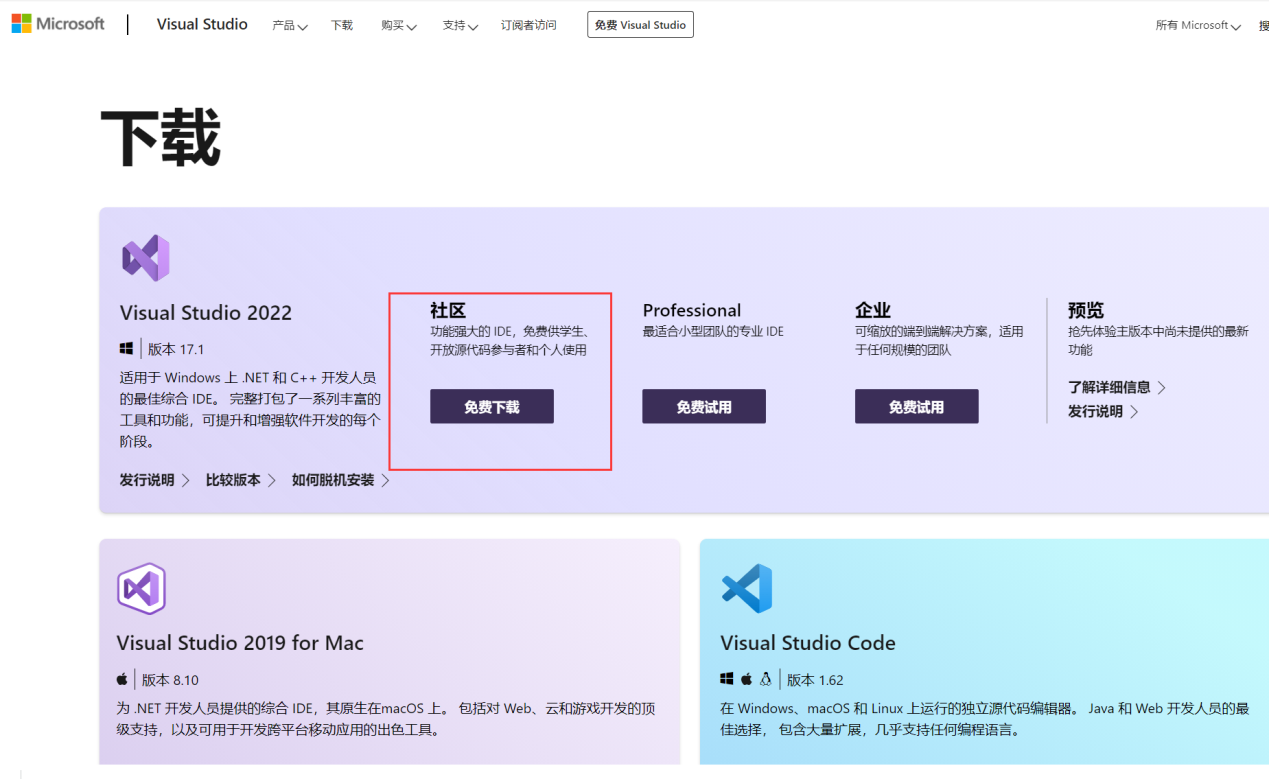Click the Windows icon beside 版本 1.62
Screen dimensions: 1269x779
727,679
